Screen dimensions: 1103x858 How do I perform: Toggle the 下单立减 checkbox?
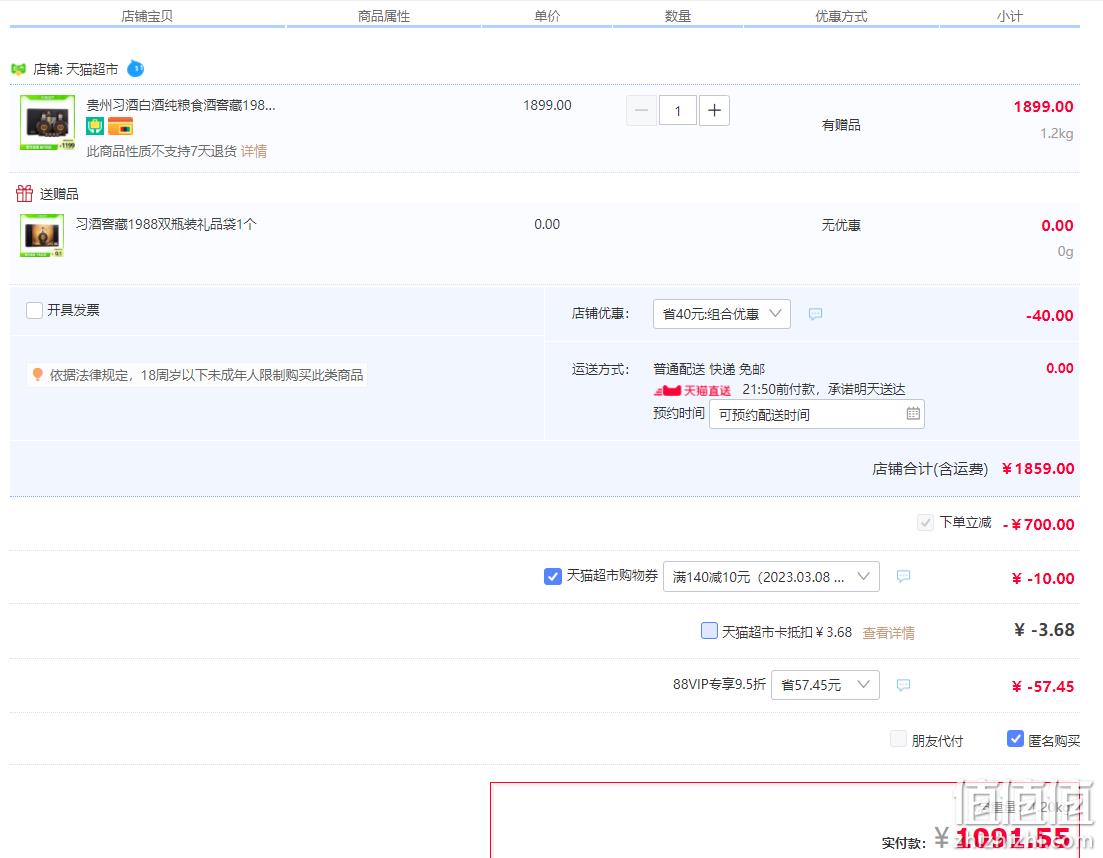click(925, 523)
